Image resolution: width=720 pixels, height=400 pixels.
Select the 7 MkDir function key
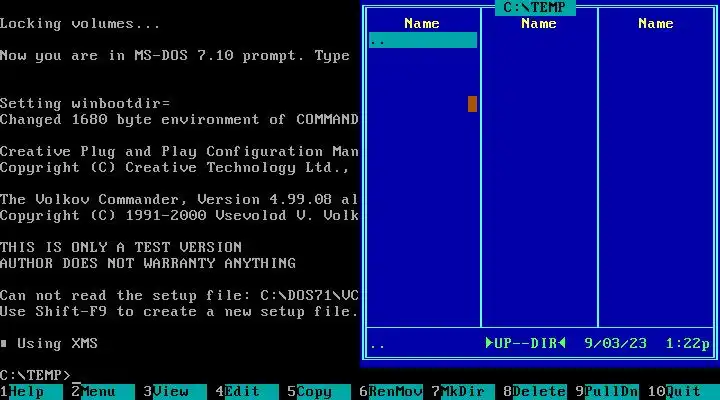tap(463, 391)
